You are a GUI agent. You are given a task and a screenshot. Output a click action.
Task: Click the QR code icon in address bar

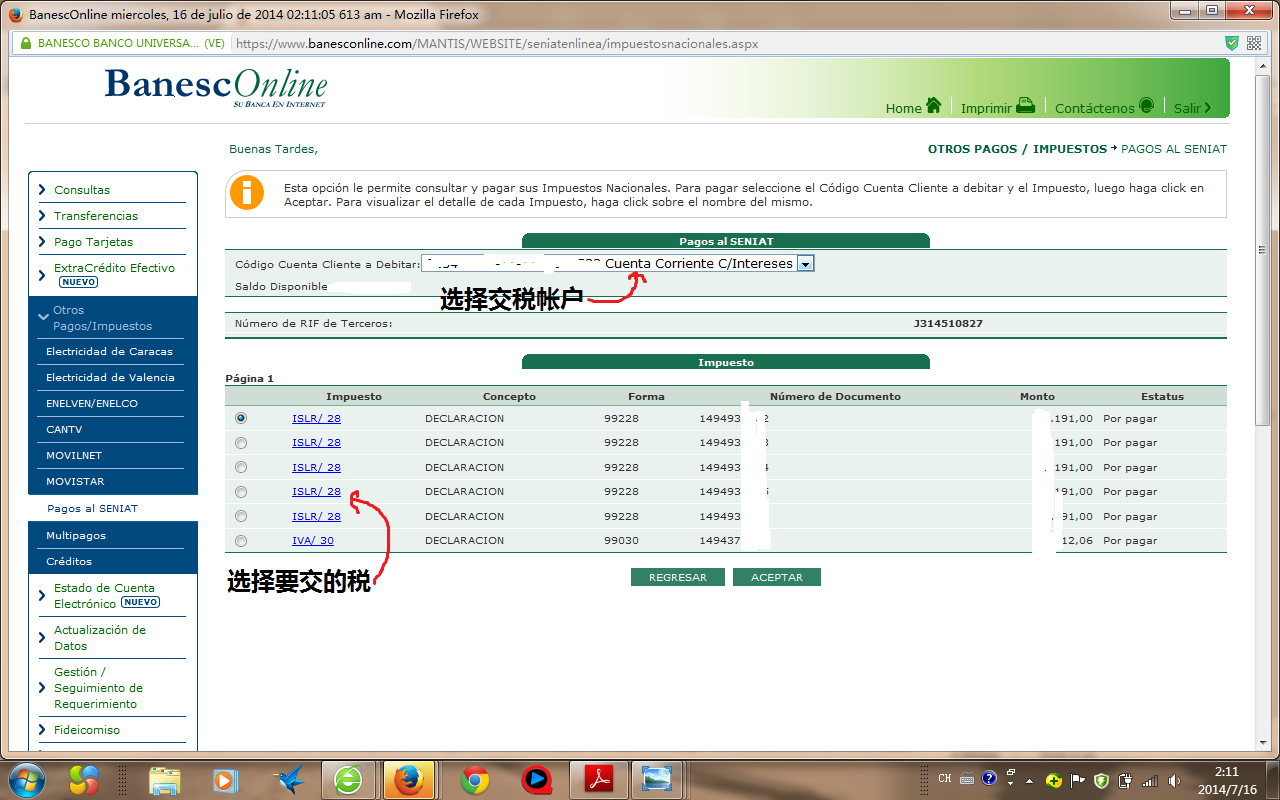coord(1254,44)
